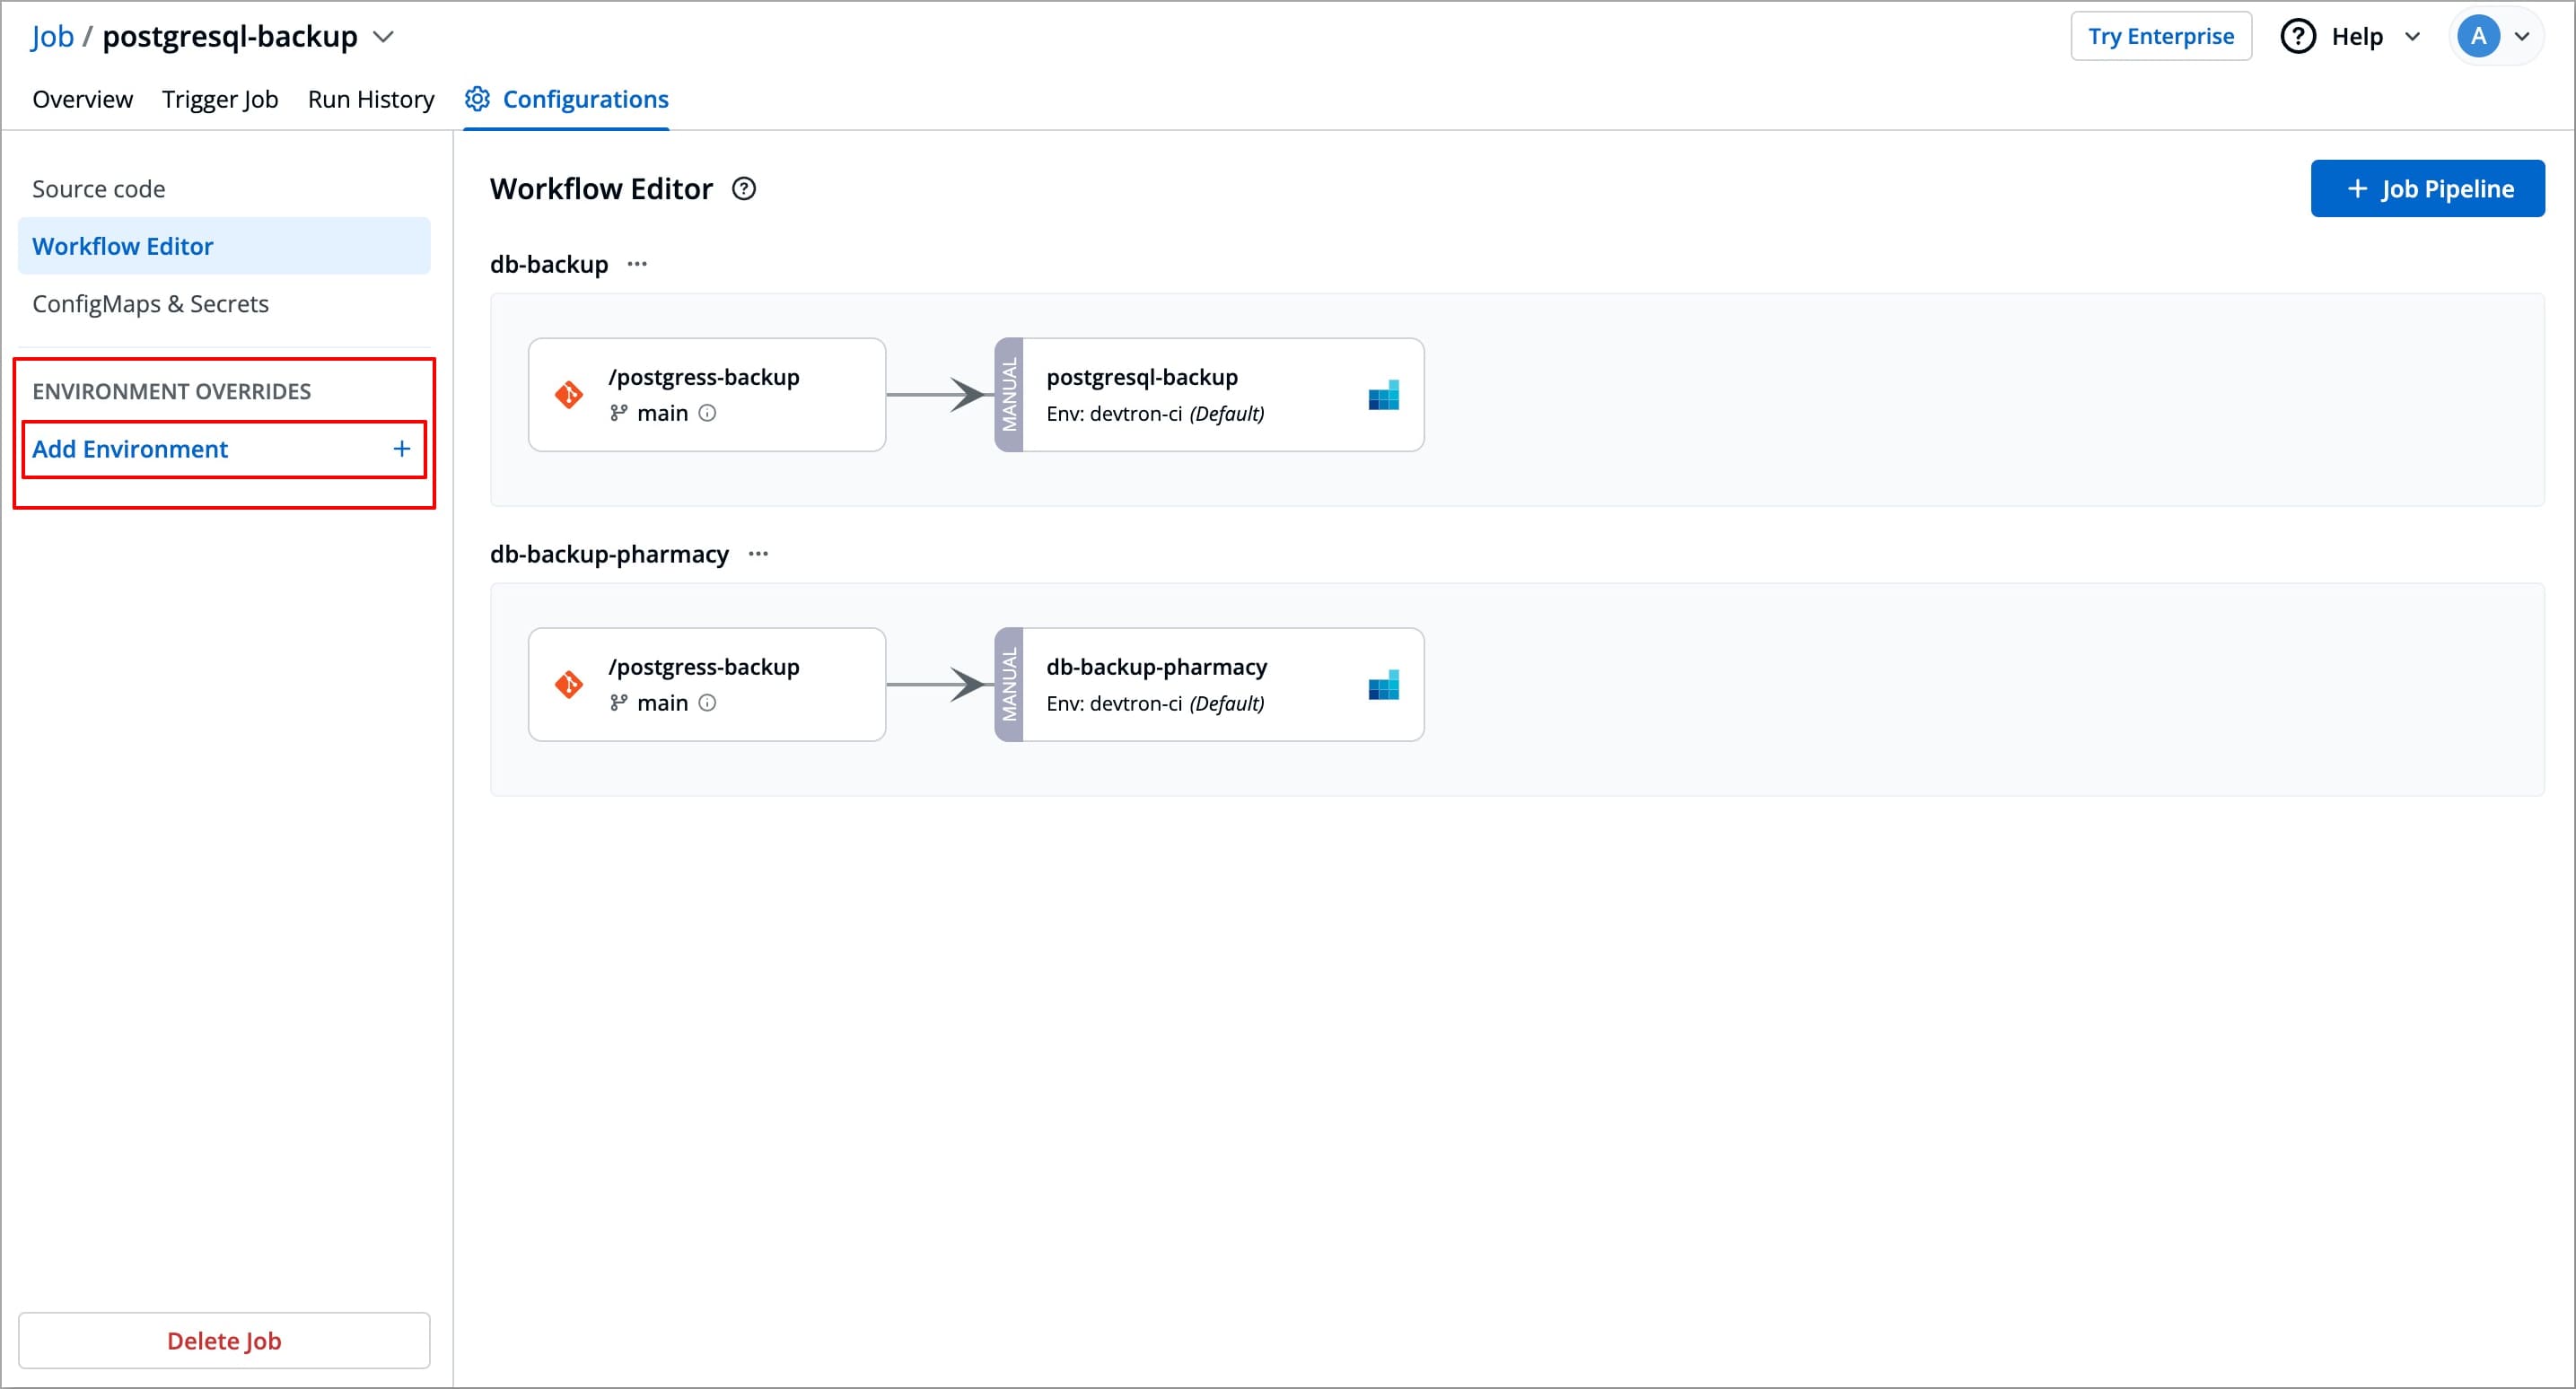This screenshot has height=1389, width=2576.
Task: Click the Delete Job button
Action: click(224, 1340)
